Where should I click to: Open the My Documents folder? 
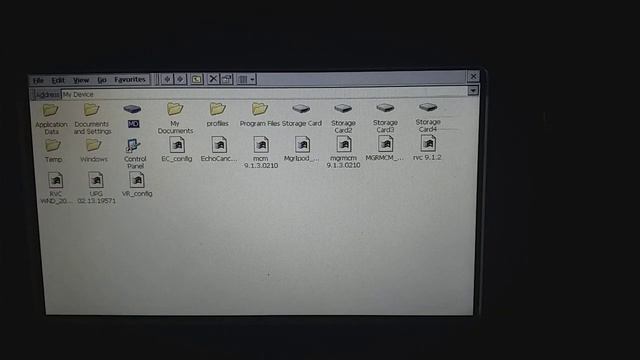(175, 118)
